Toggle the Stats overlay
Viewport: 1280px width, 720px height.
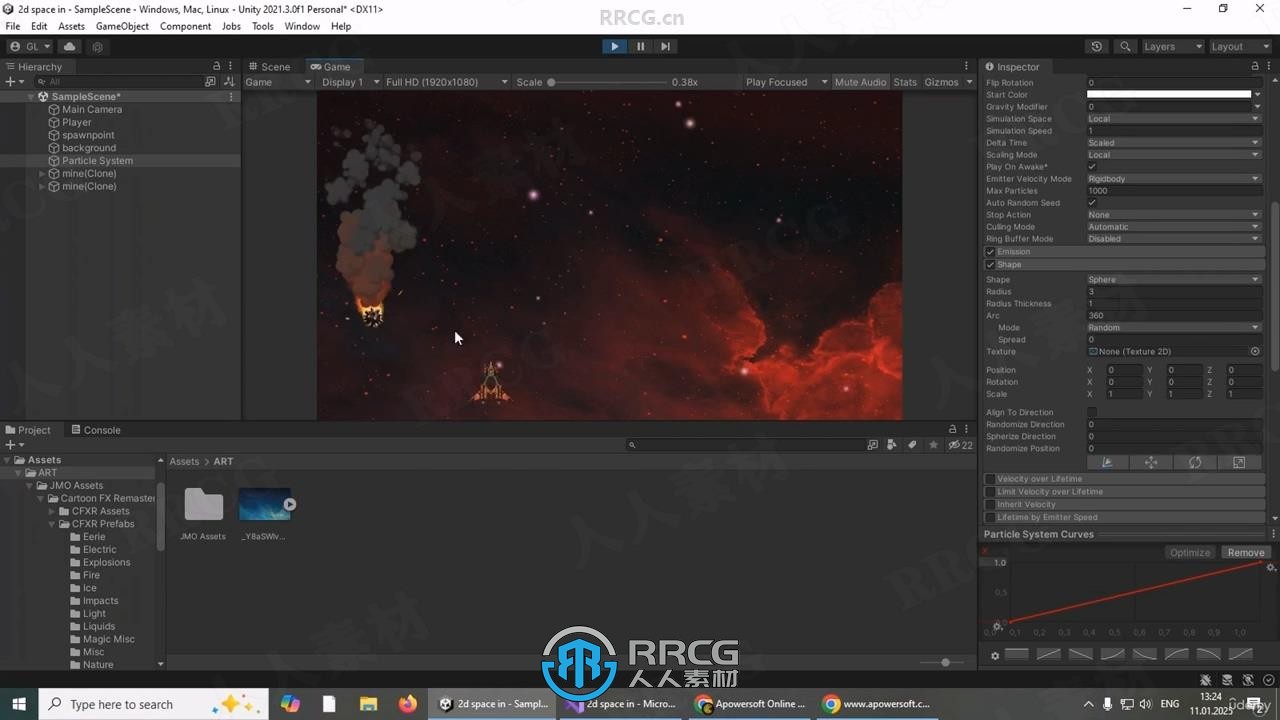click(x=905, y=82)
